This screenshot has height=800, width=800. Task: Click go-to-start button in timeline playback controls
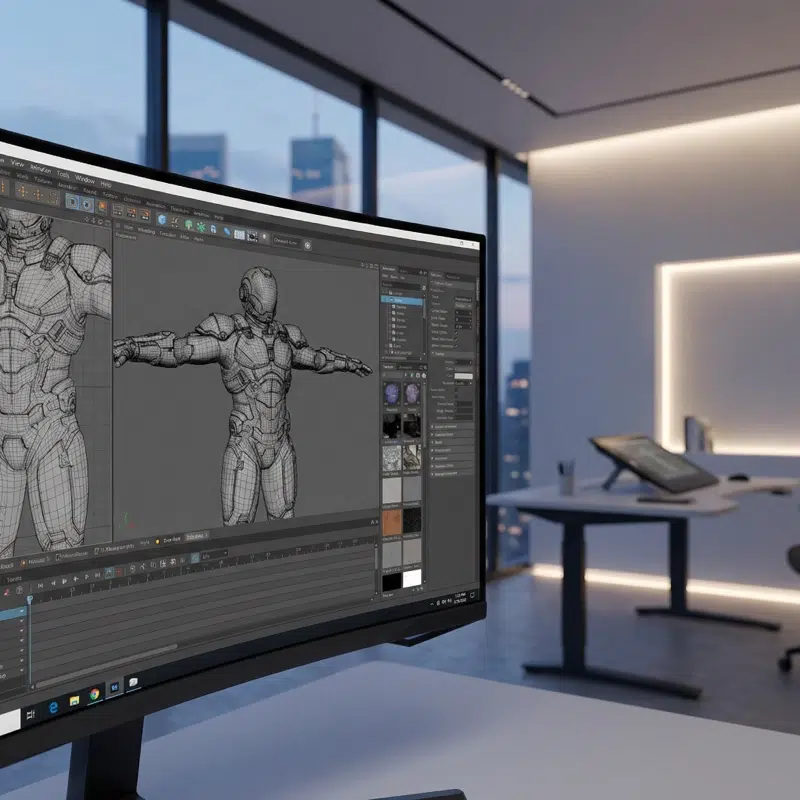40,586
